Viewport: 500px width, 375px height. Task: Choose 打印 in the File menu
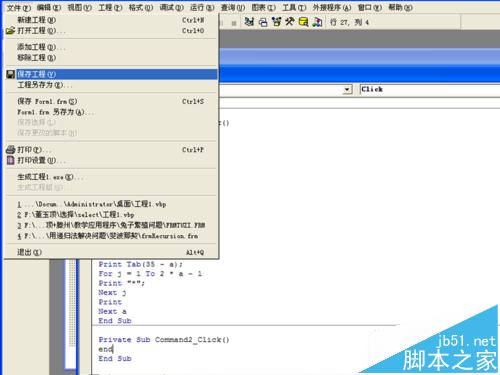(111, 150)
